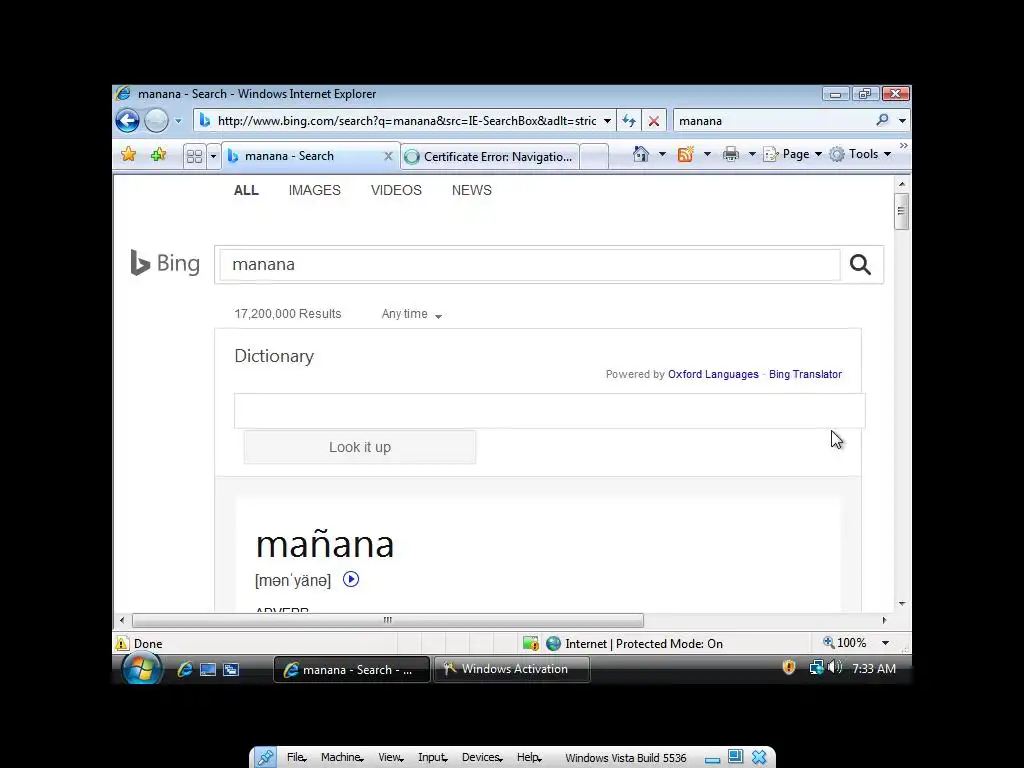Stop loading with the red X

coord(654,121)
